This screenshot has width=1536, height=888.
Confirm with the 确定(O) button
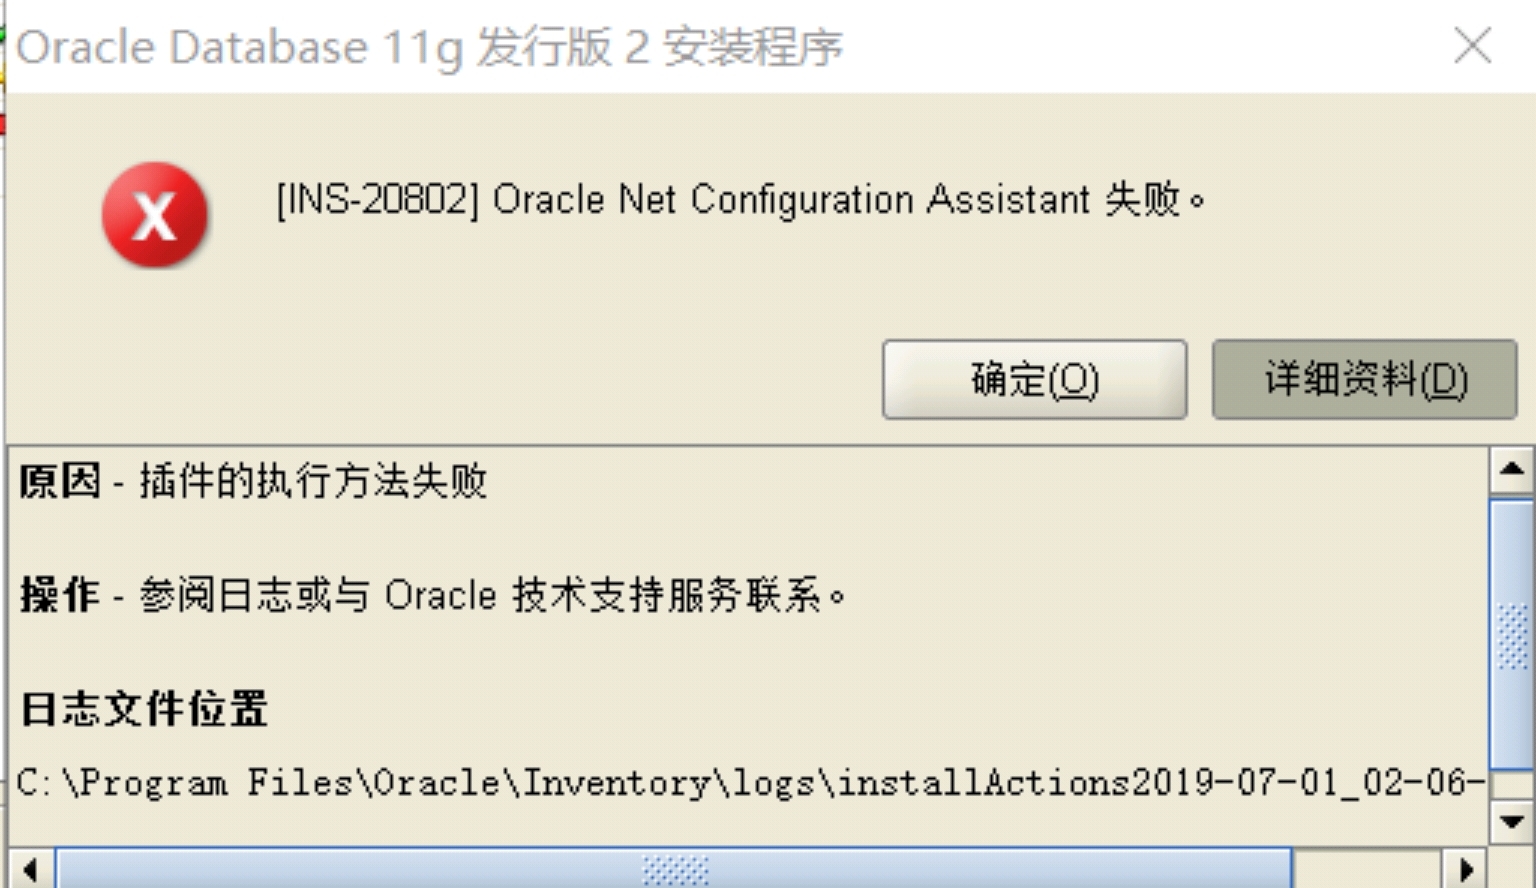1035,379
